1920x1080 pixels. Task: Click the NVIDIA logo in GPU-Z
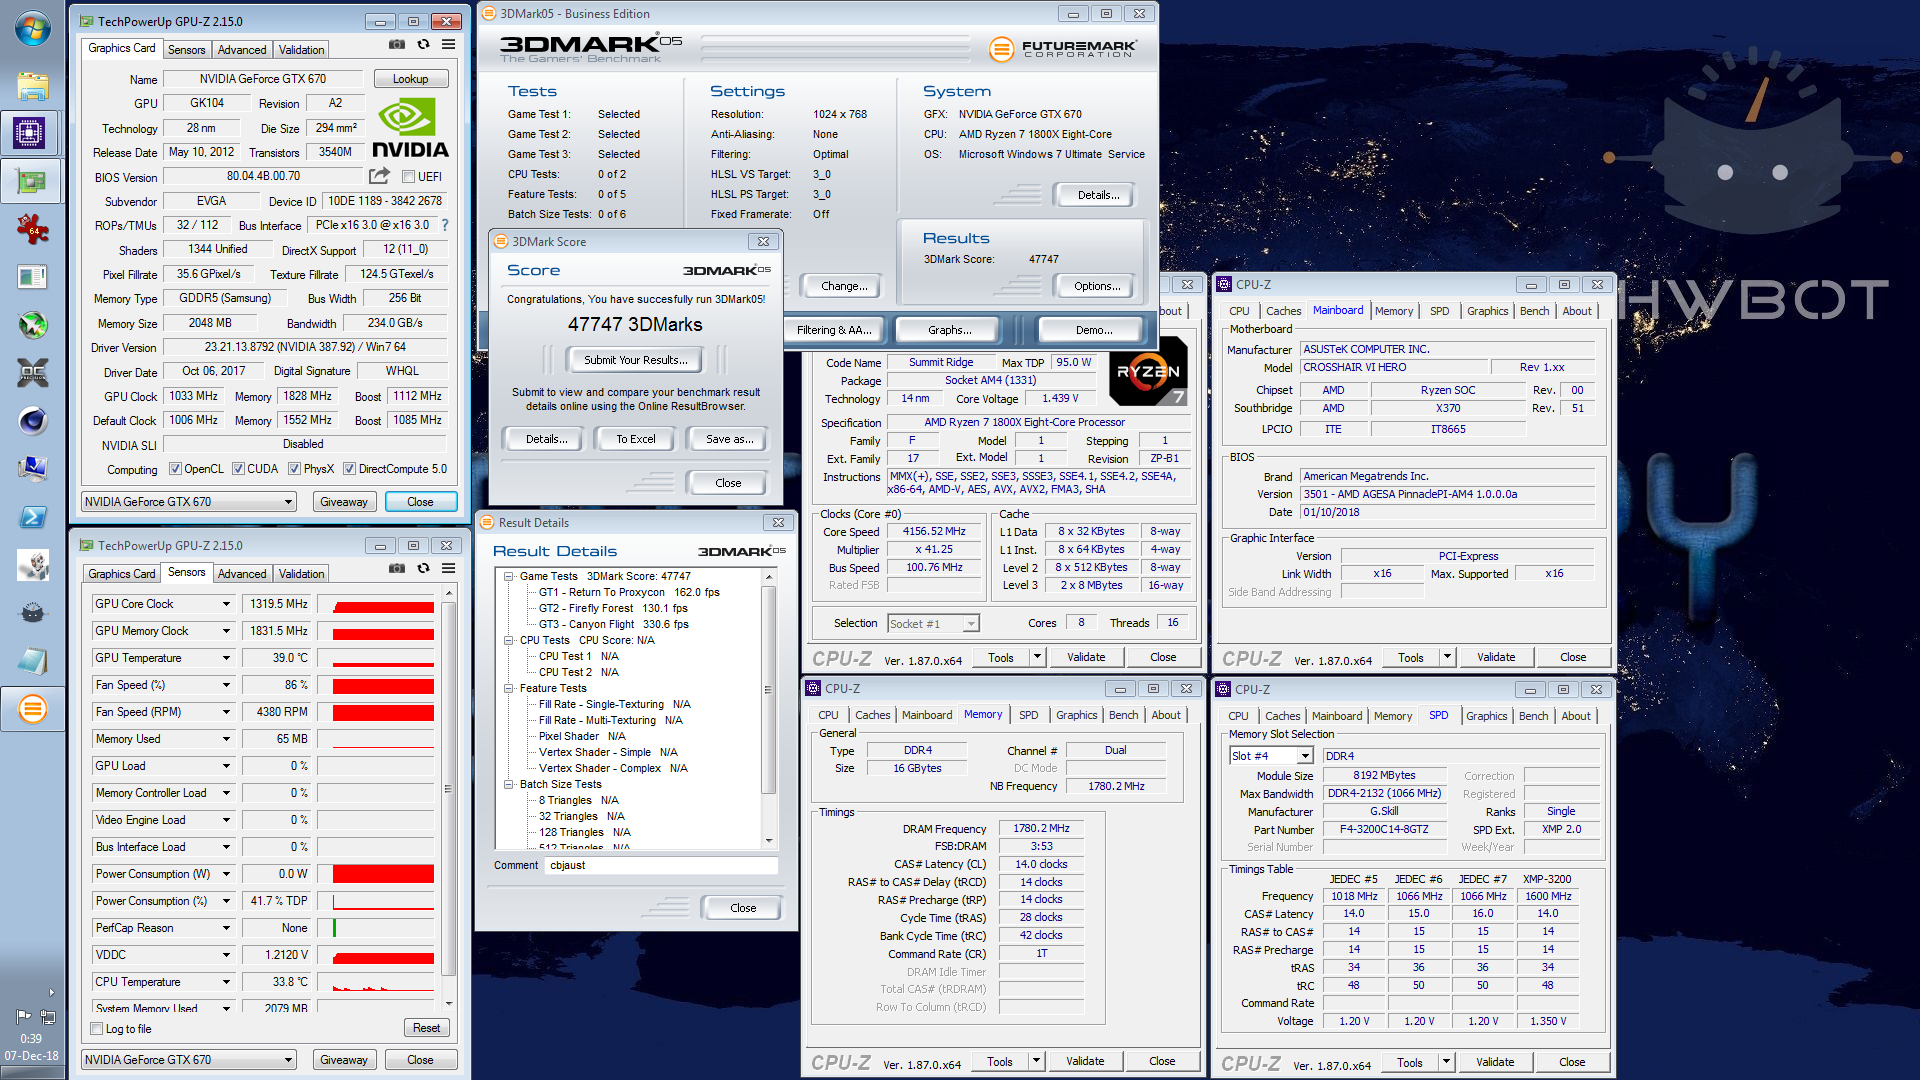click(410, 129)
